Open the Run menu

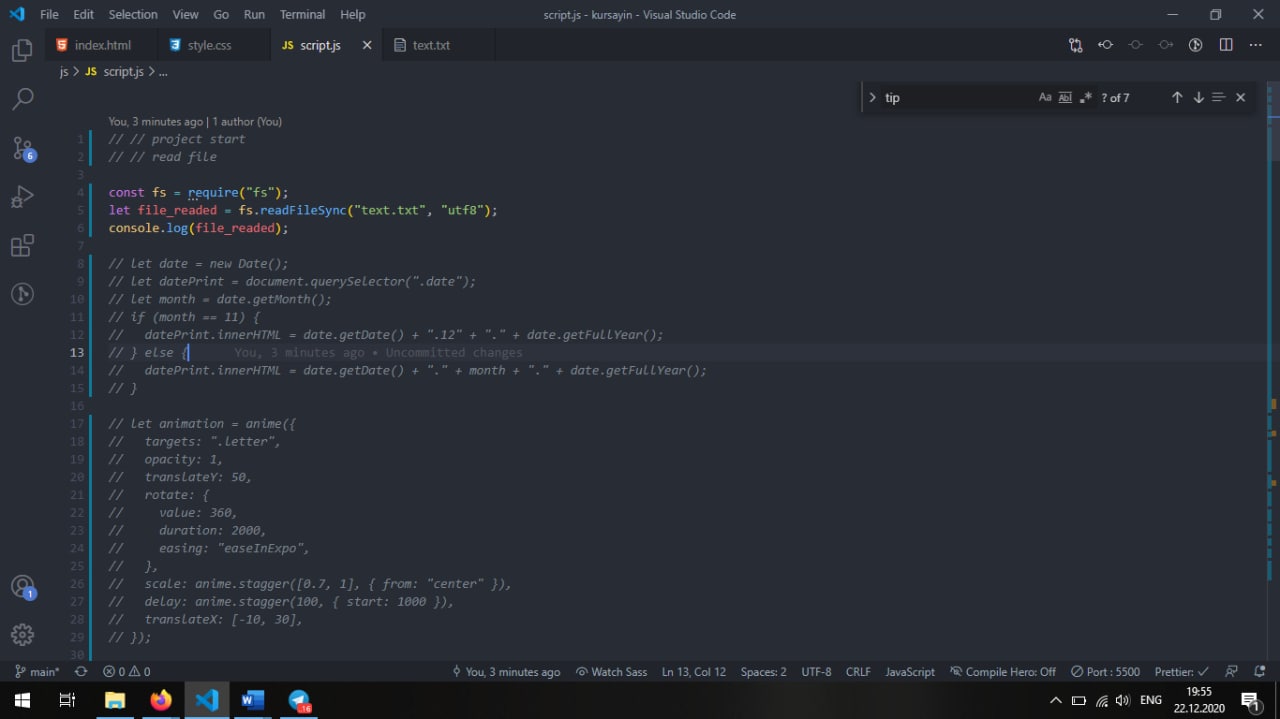point(254,14)
